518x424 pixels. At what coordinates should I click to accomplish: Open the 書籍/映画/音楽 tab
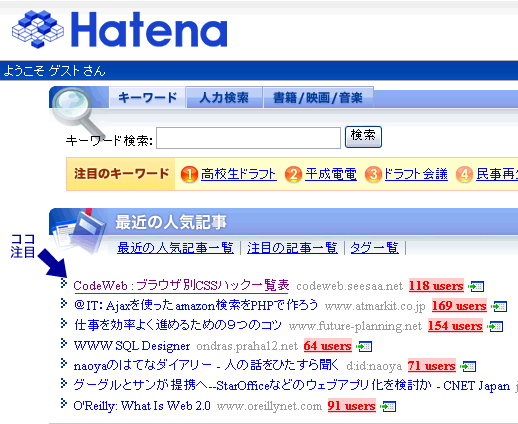tap(318, 97)
